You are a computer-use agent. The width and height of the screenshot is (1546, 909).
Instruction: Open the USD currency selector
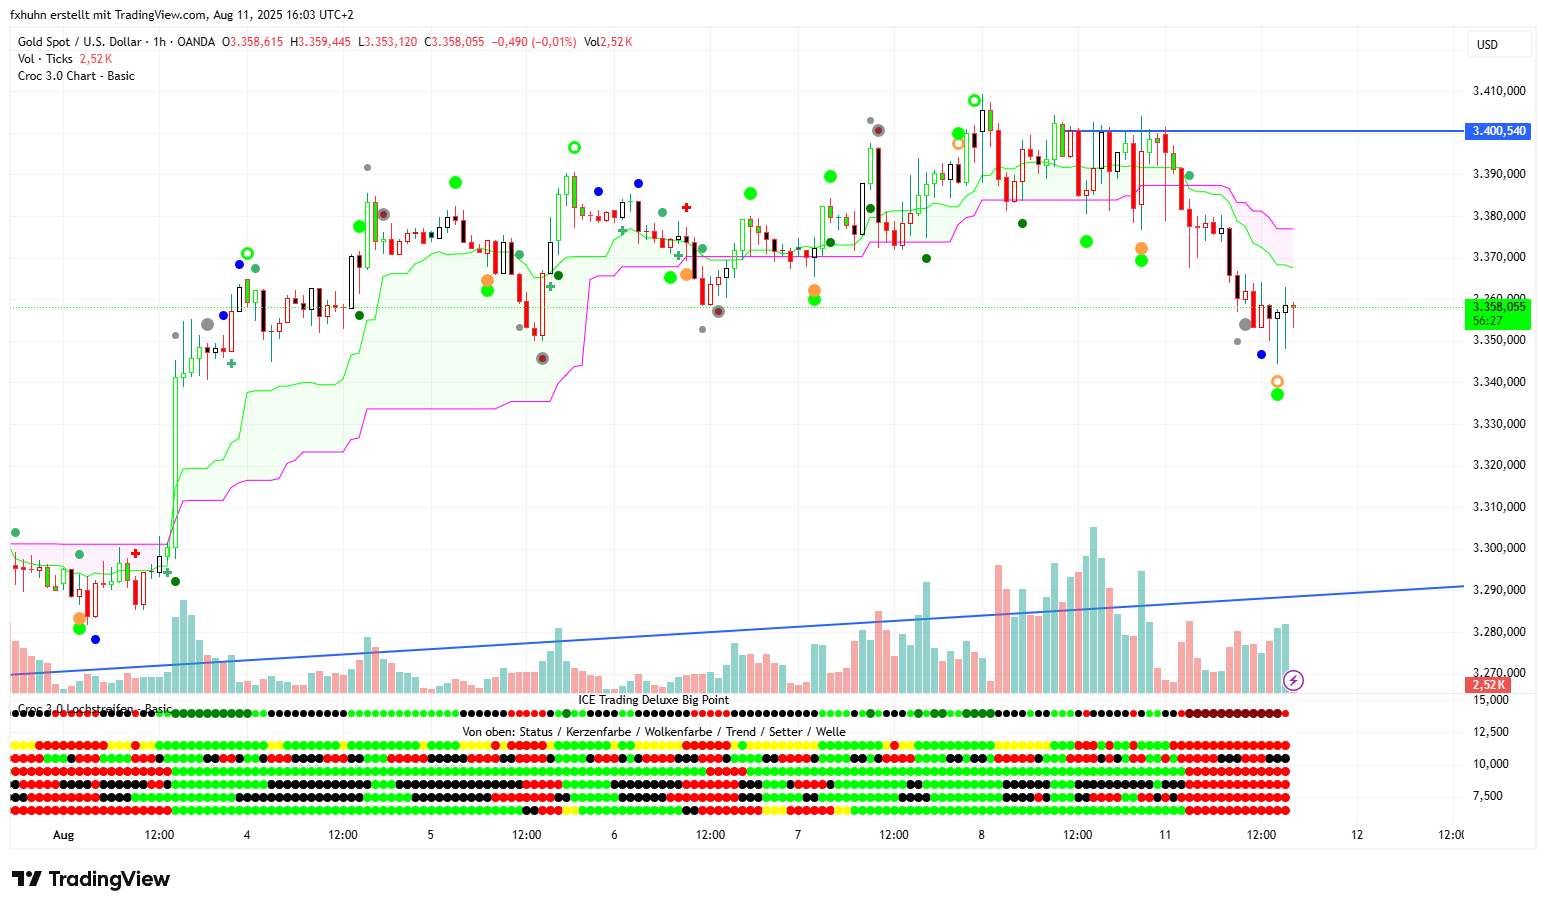coord(1488,44)
